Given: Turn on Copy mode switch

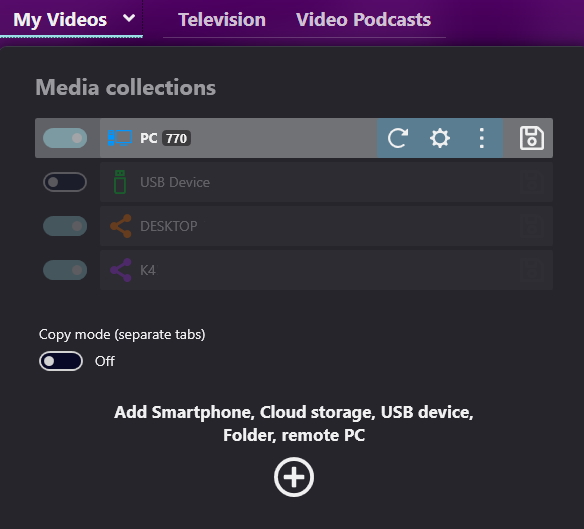Looking at the screenshot, I should (61, 361).
